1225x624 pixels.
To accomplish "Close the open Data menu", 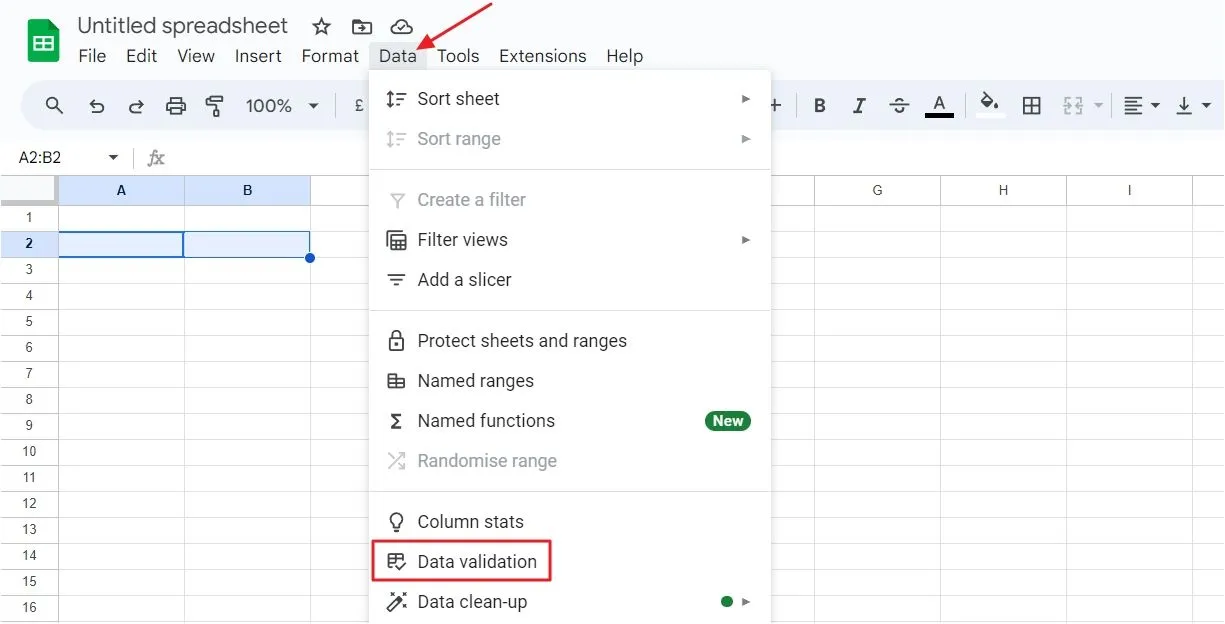I will 398,56.
